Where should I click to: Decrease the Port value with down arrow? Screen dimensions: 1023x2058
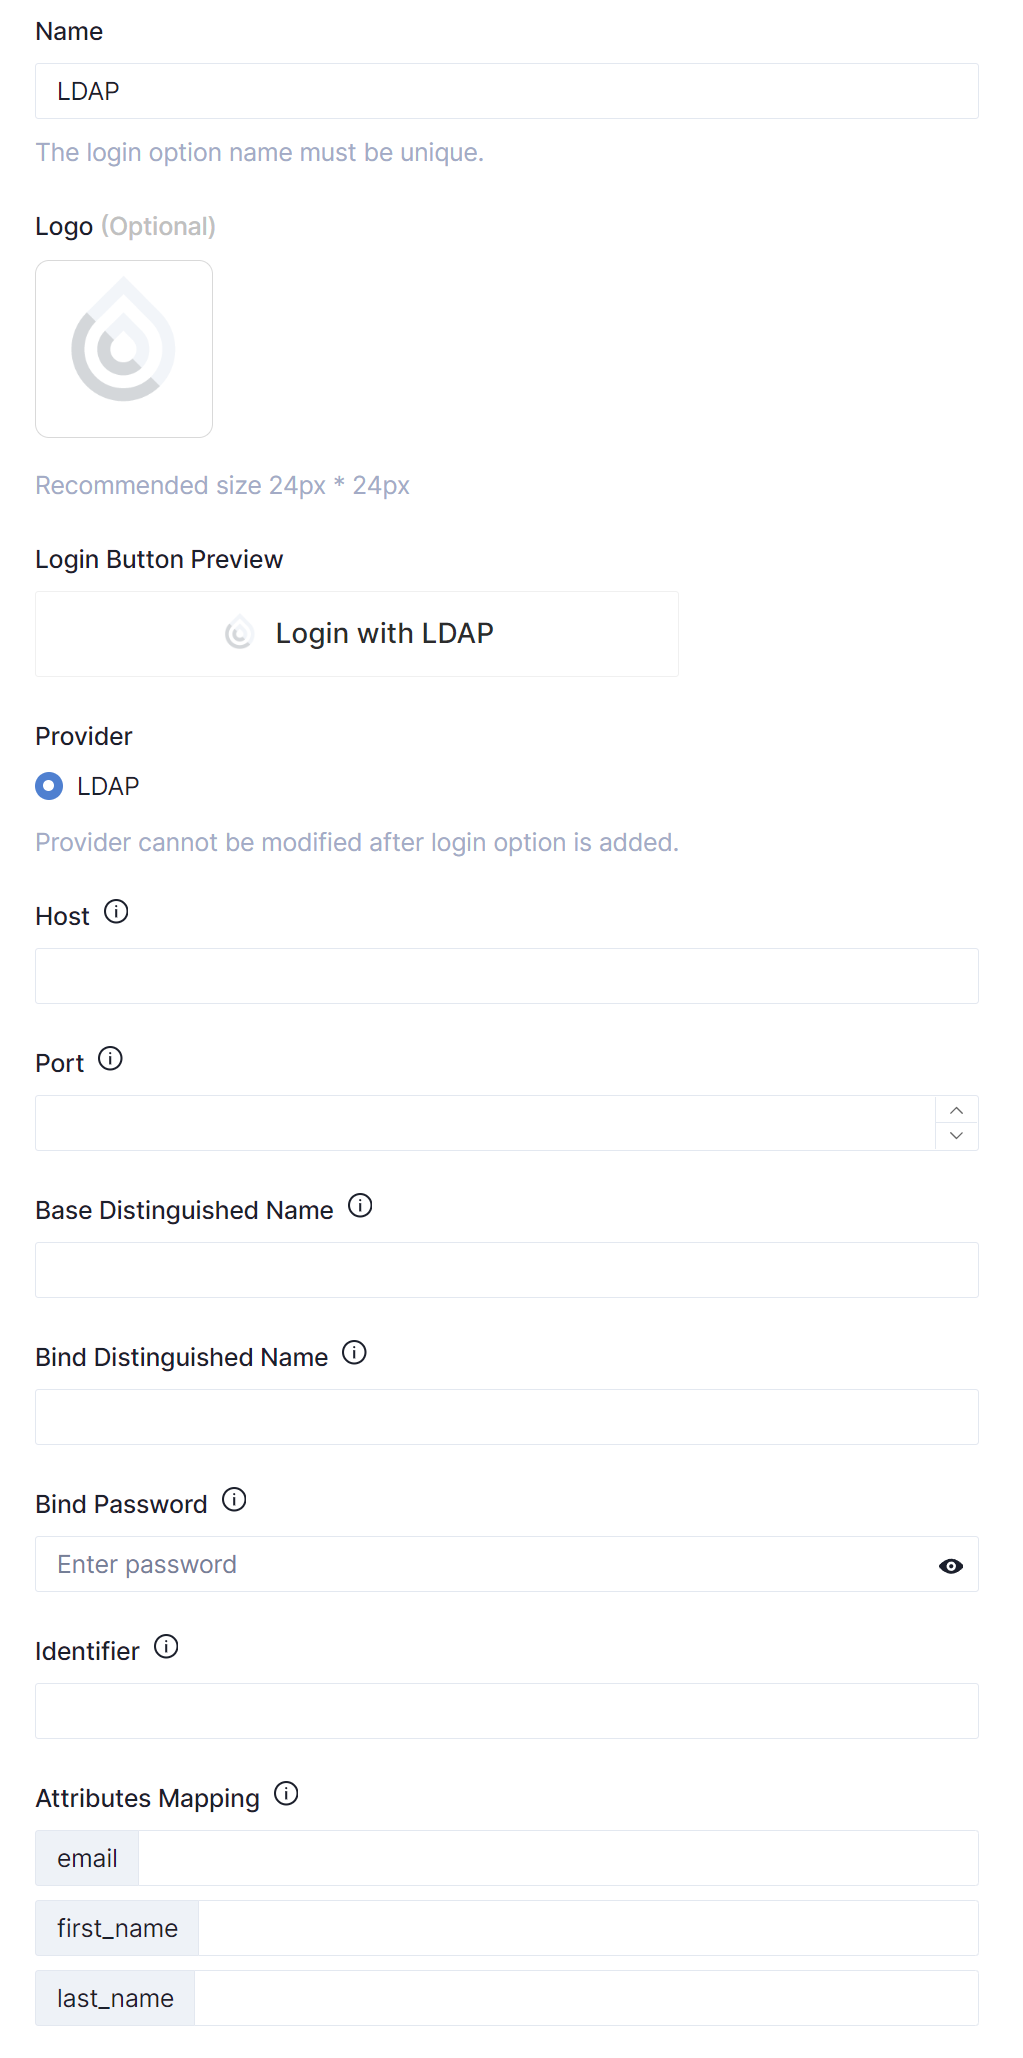click(957, 1136)
